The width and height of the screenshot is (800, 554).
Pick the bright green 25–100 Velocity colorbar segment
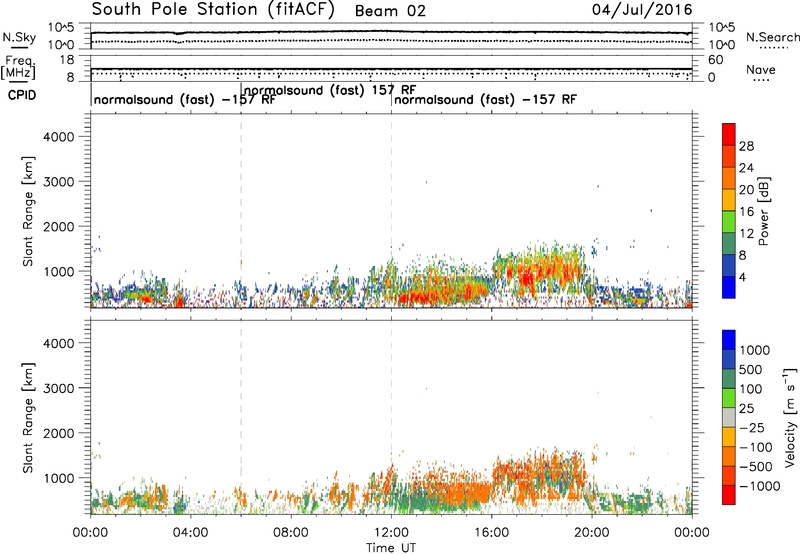(x=729, y=398)
